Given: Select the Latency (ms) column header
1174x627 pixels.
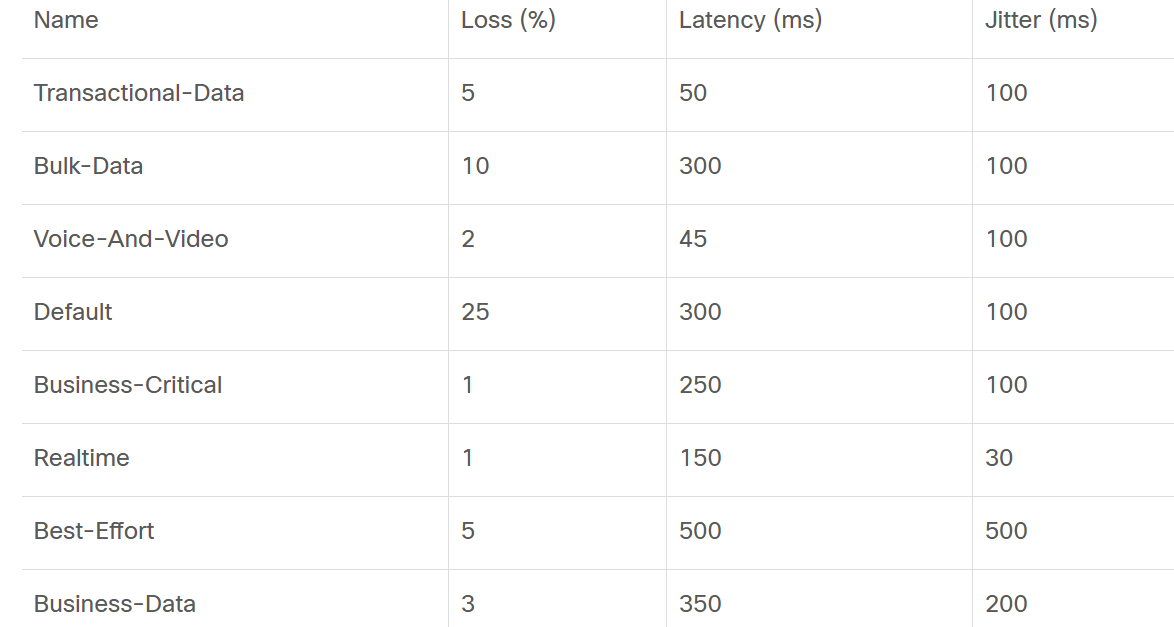Looking at the screenshot, I should tap(750, 20).
